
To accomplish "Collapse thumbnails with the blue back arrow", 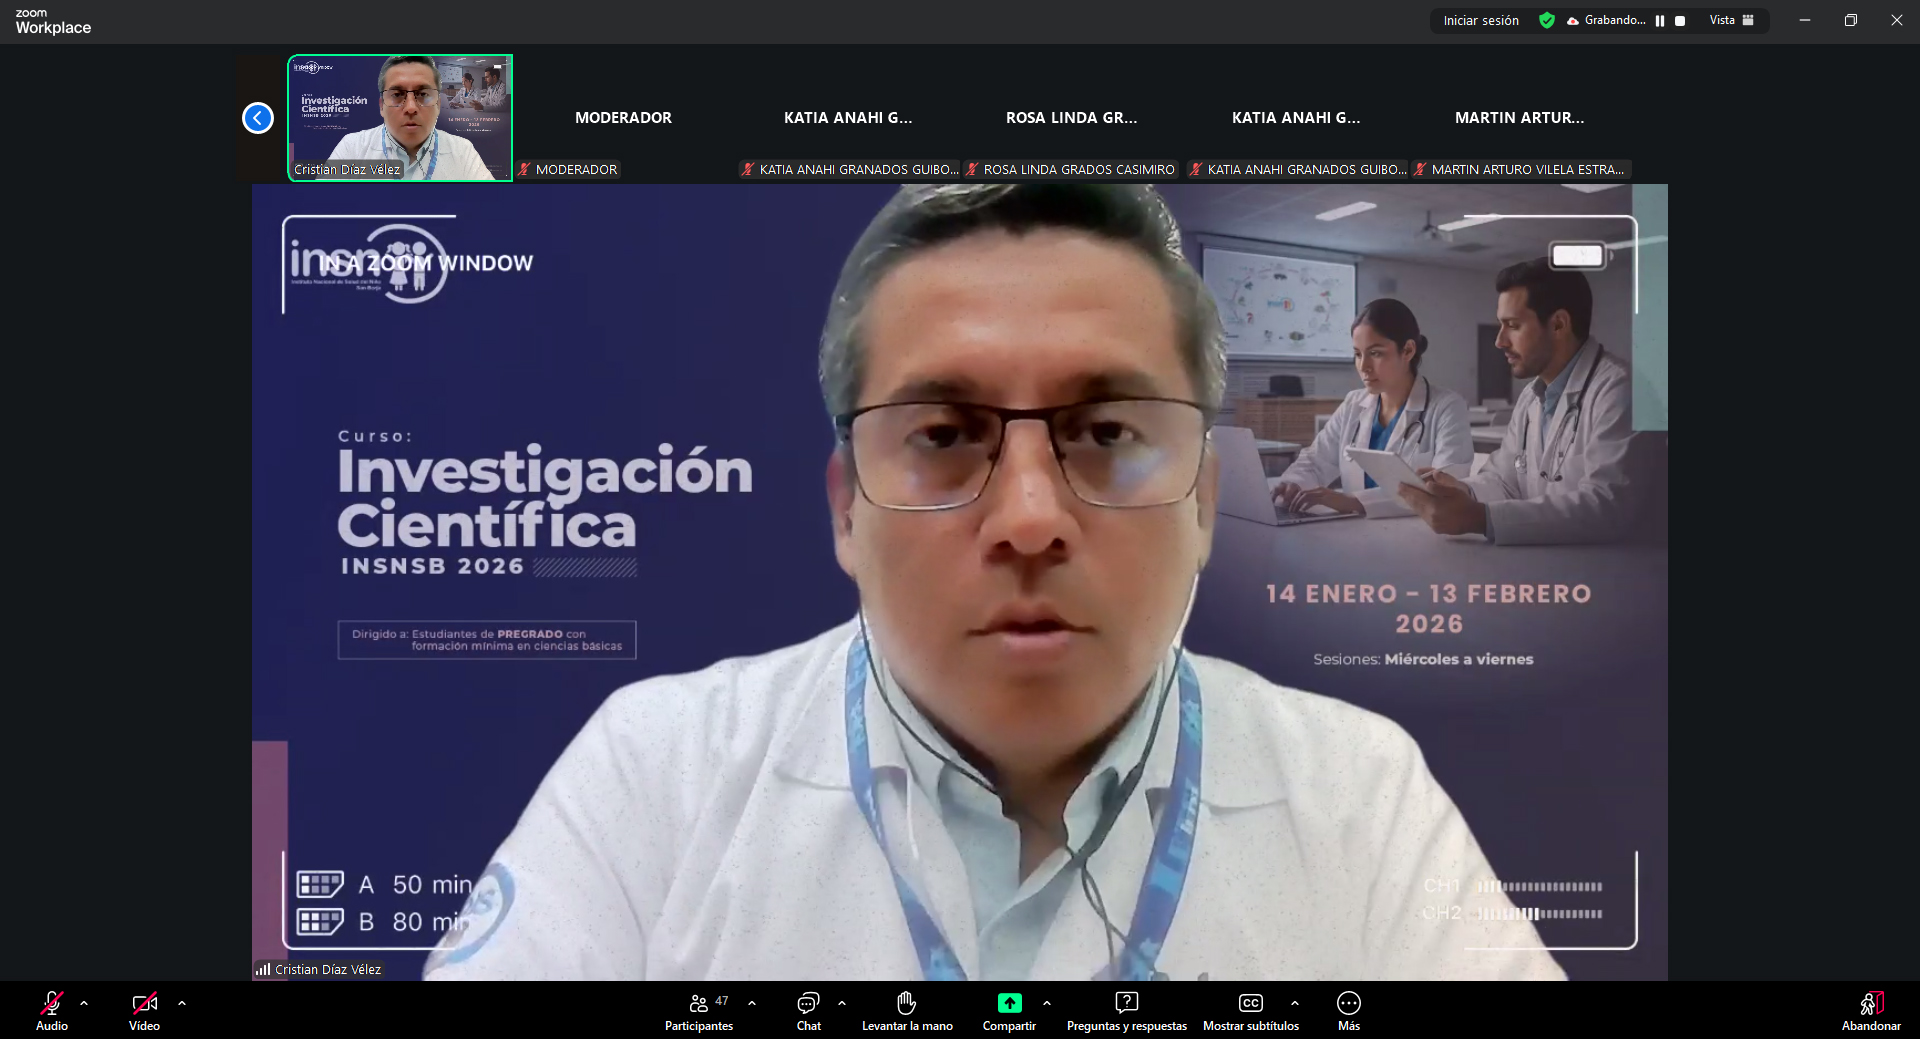I will coord(257,117).
